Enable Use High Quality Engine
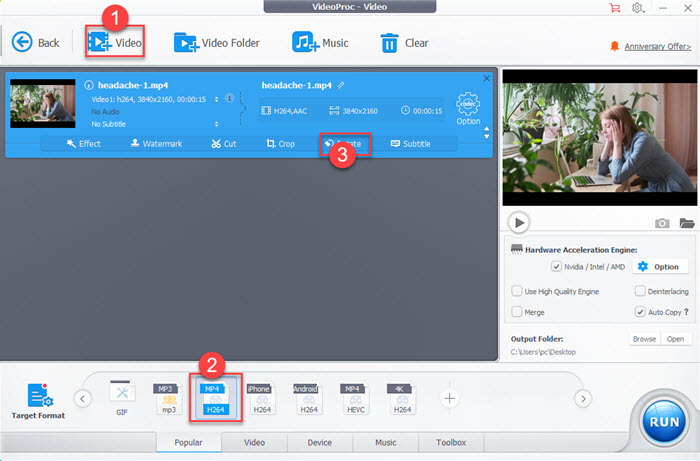 pos(517,291)
